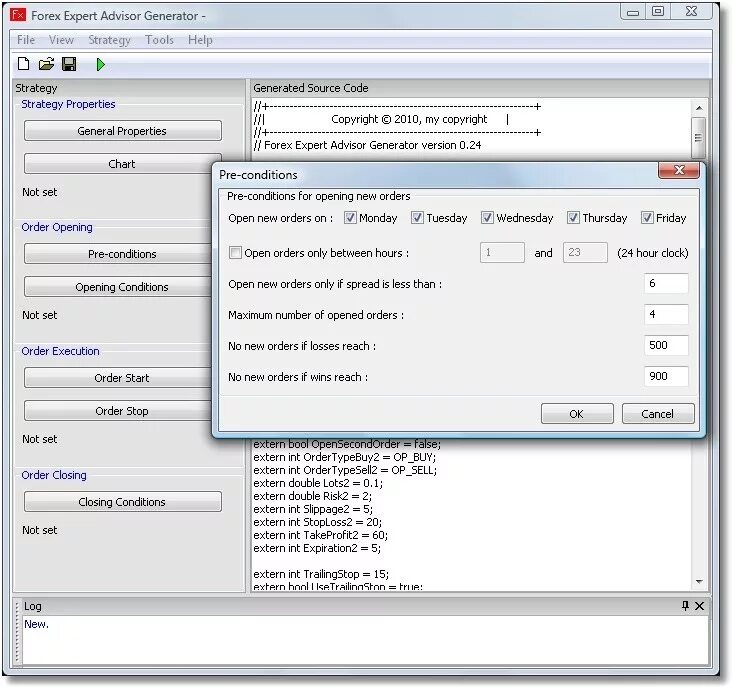Click the 'extern double Risk2 = 2;' line
This screenshot has width=734, height=690.
[x=312, y=496]
